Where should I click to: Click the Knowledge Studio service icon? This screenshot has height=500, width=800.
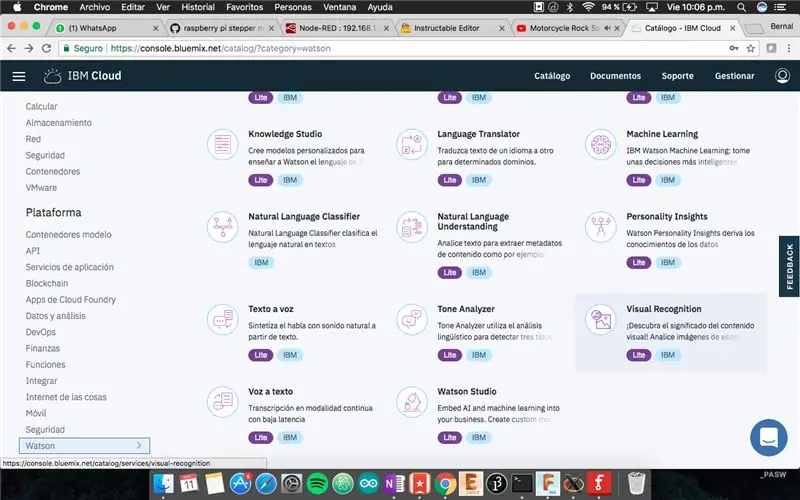222,144
